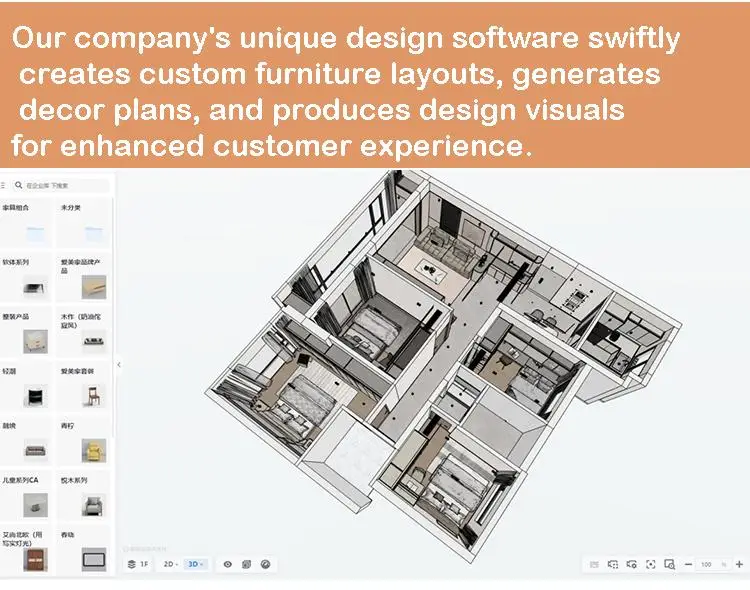This screenshot has width=750, height=590.
Task: Select the framed screen thumbnail
Action: coord(94,560)
